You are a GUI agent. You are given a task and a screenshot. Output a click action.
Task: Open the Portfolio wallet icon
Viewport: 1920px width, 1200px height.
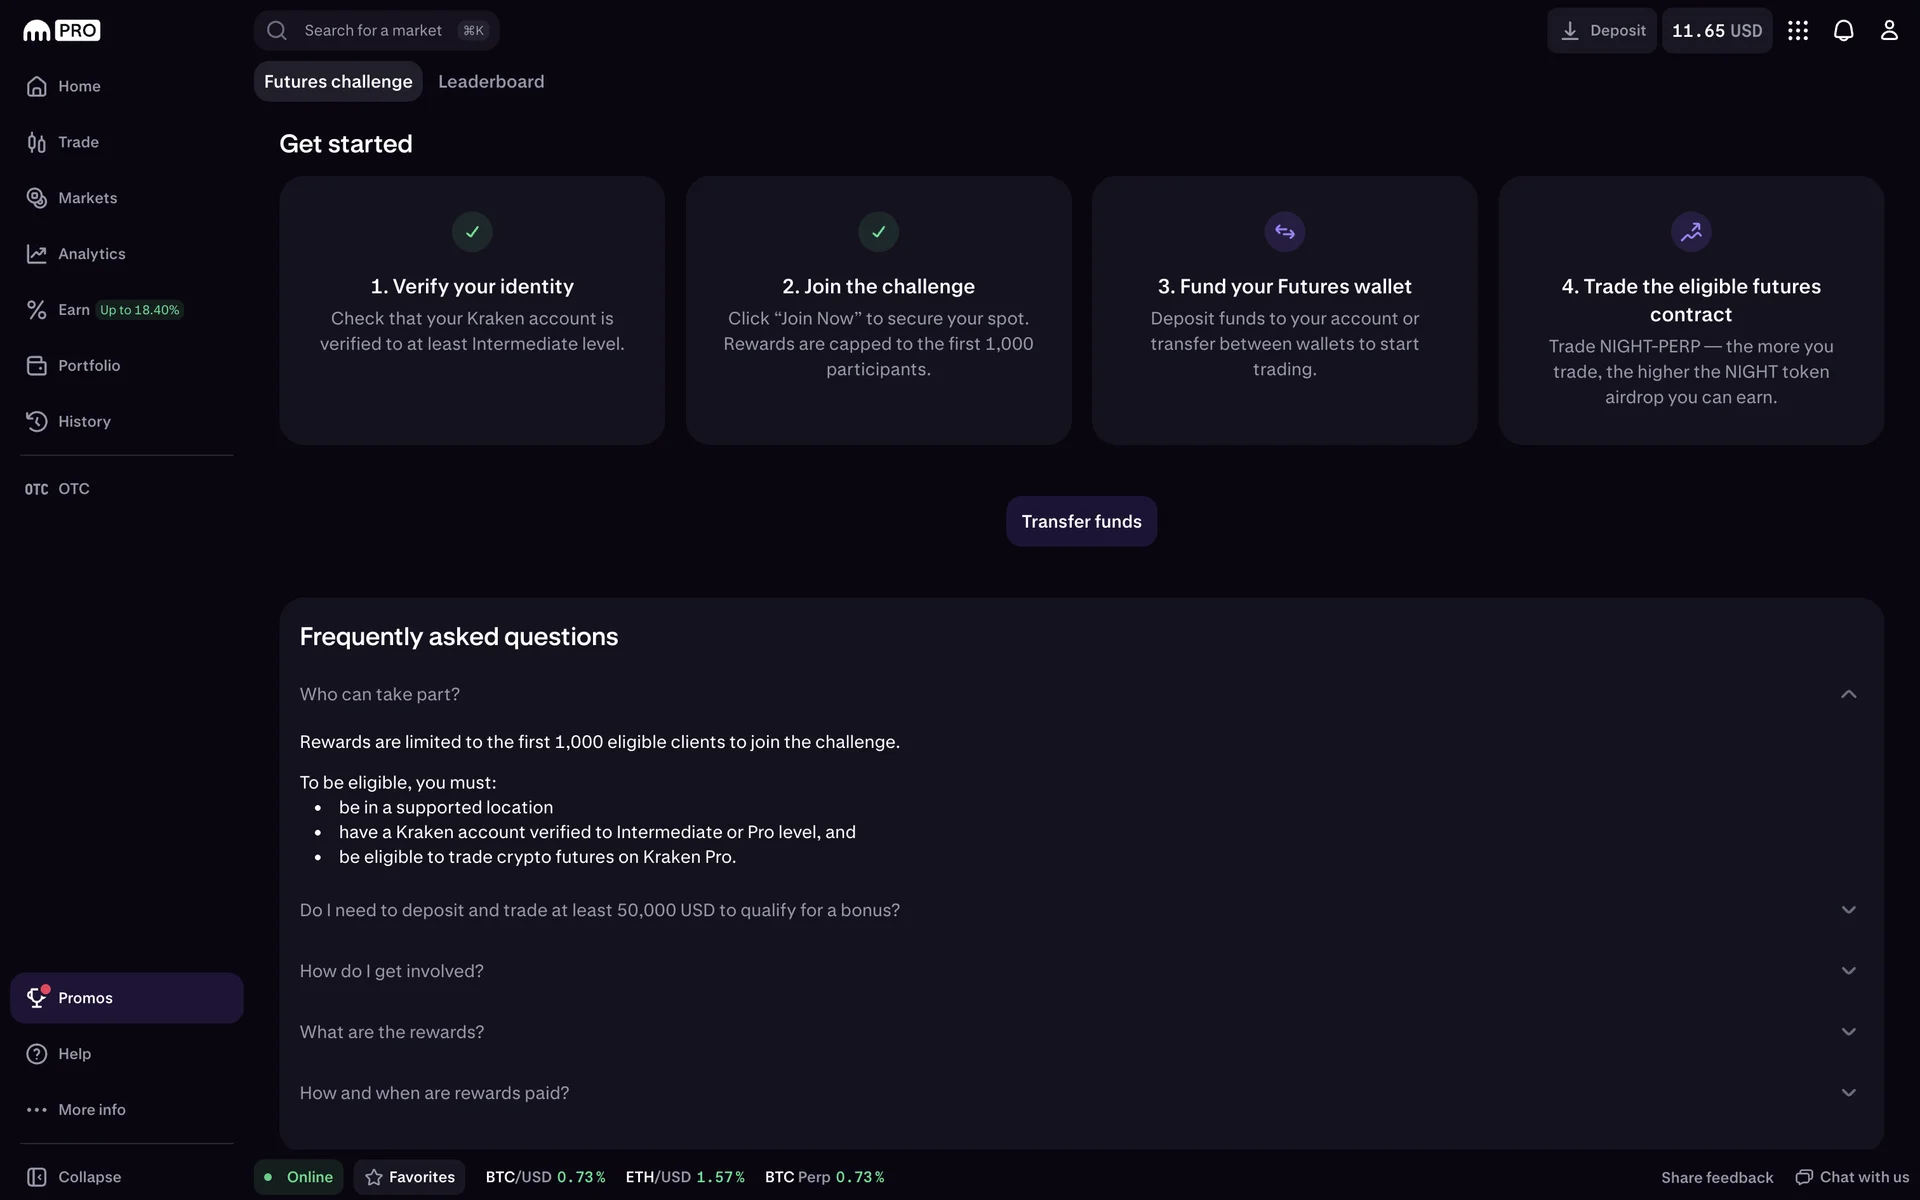(37, 366)
